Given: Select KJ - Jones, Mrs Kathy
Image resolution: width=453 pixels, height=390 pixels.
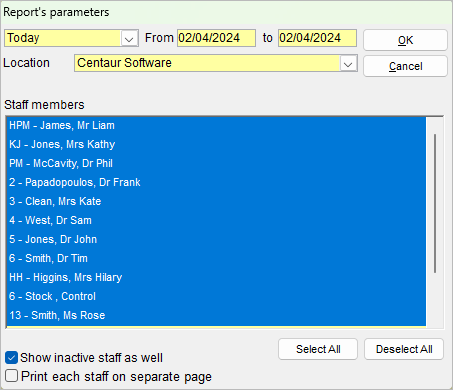Looking at the screenshot, I should point(216,145).
